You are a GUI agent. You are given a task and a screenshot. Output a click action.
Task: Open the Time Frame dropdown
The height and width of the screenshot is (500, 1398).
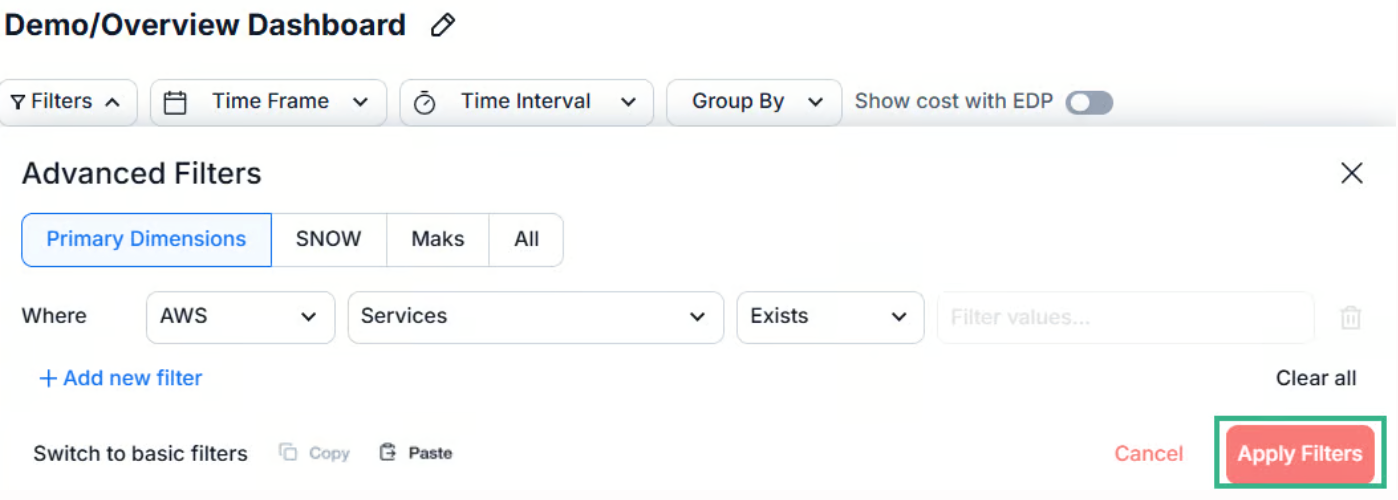tap(268, 102)
